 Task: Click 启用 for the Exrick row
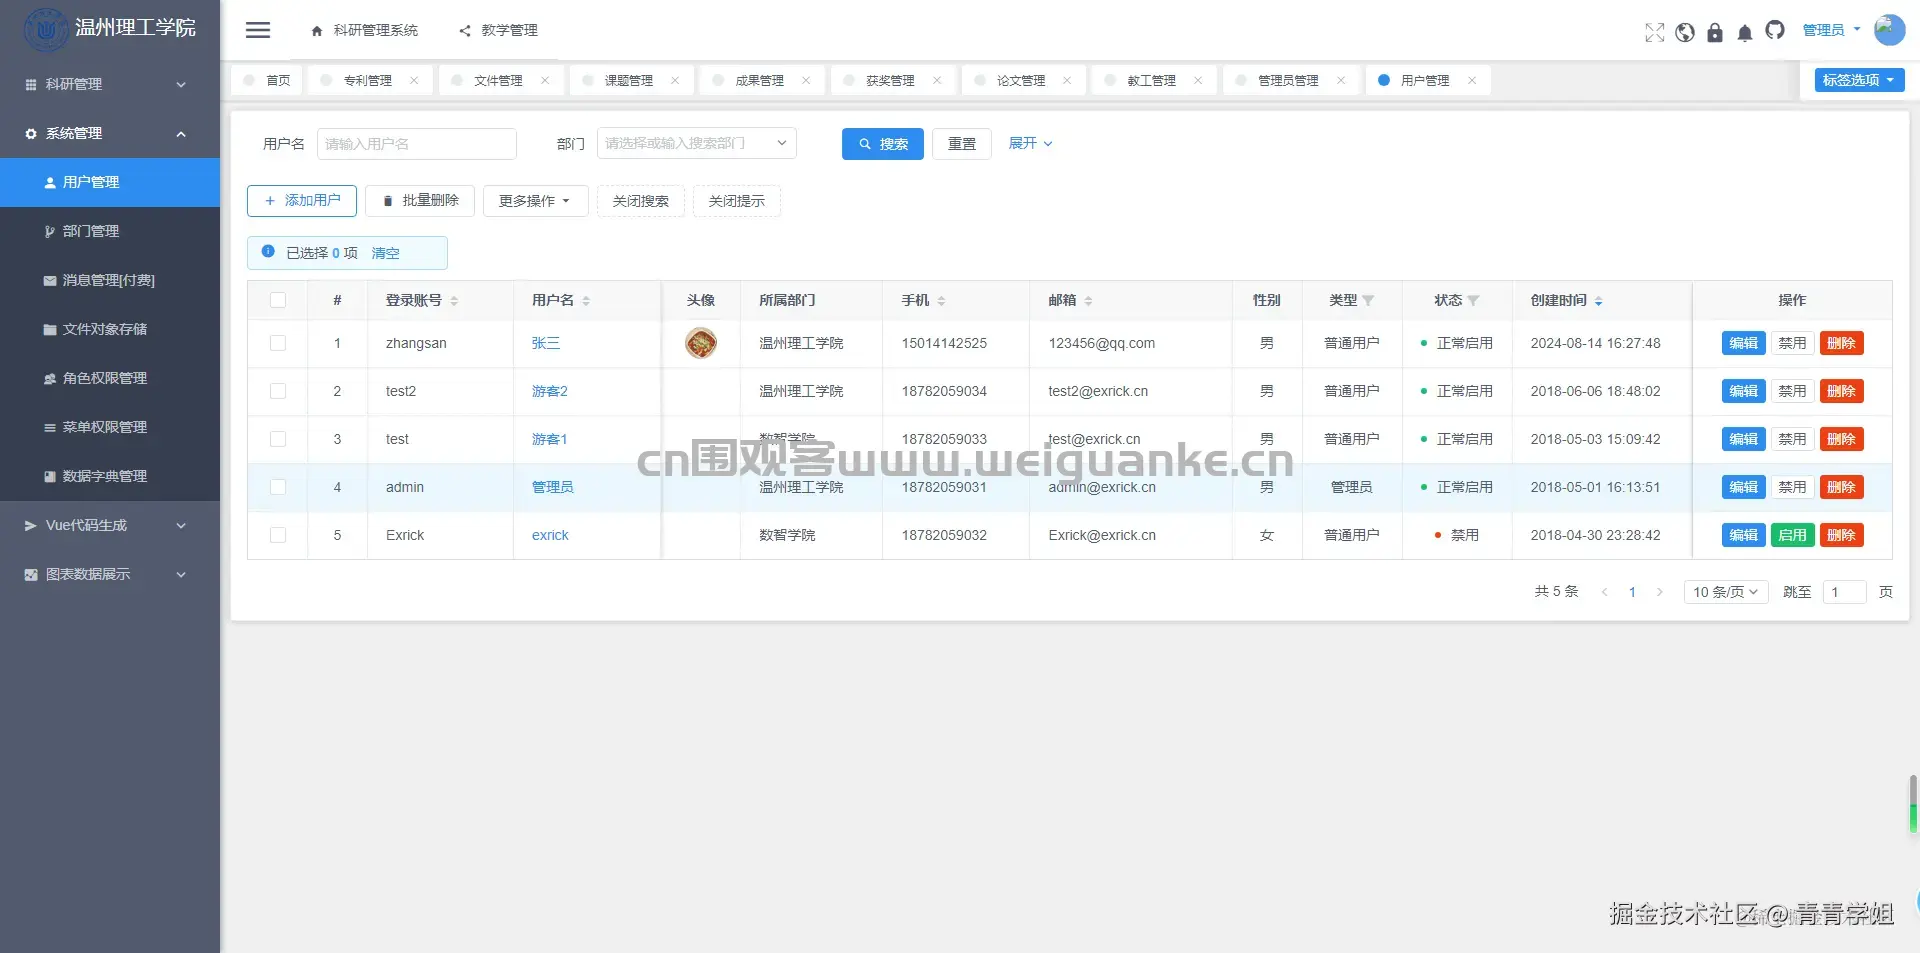1793,535
